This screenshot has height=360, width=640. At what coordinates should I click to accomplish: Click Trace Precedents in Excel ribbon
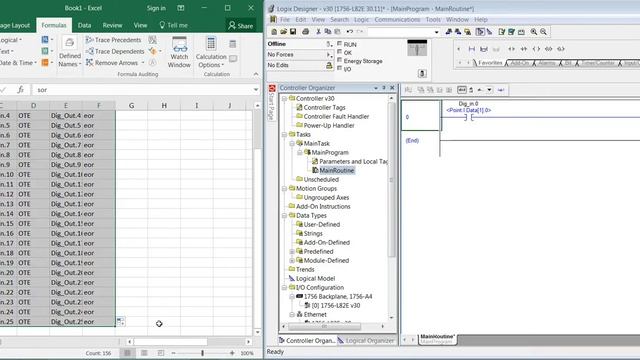pyautogui.click(x=113, y=40)
